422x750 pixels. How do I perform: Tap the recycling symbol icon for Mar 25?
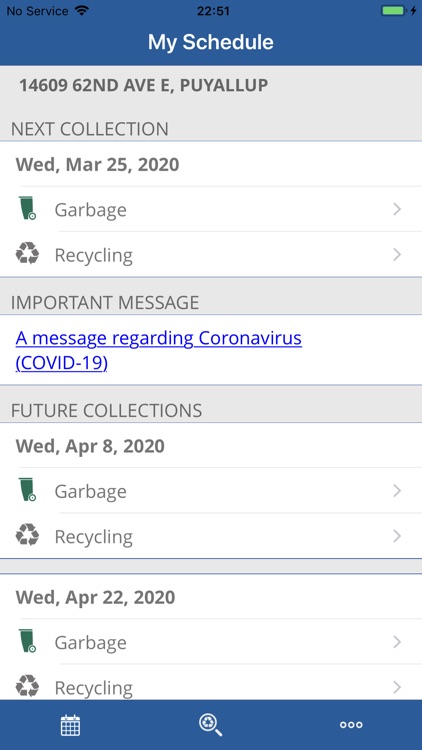27,253
